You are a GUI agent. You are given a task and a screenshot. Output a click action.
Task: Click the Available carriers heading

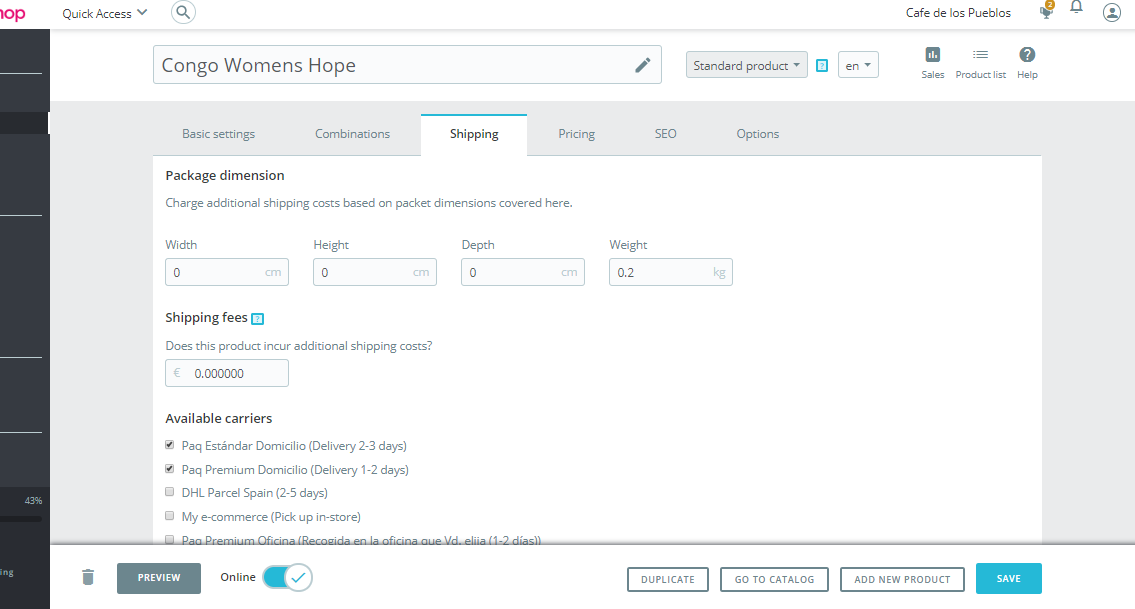coord(219,419)
